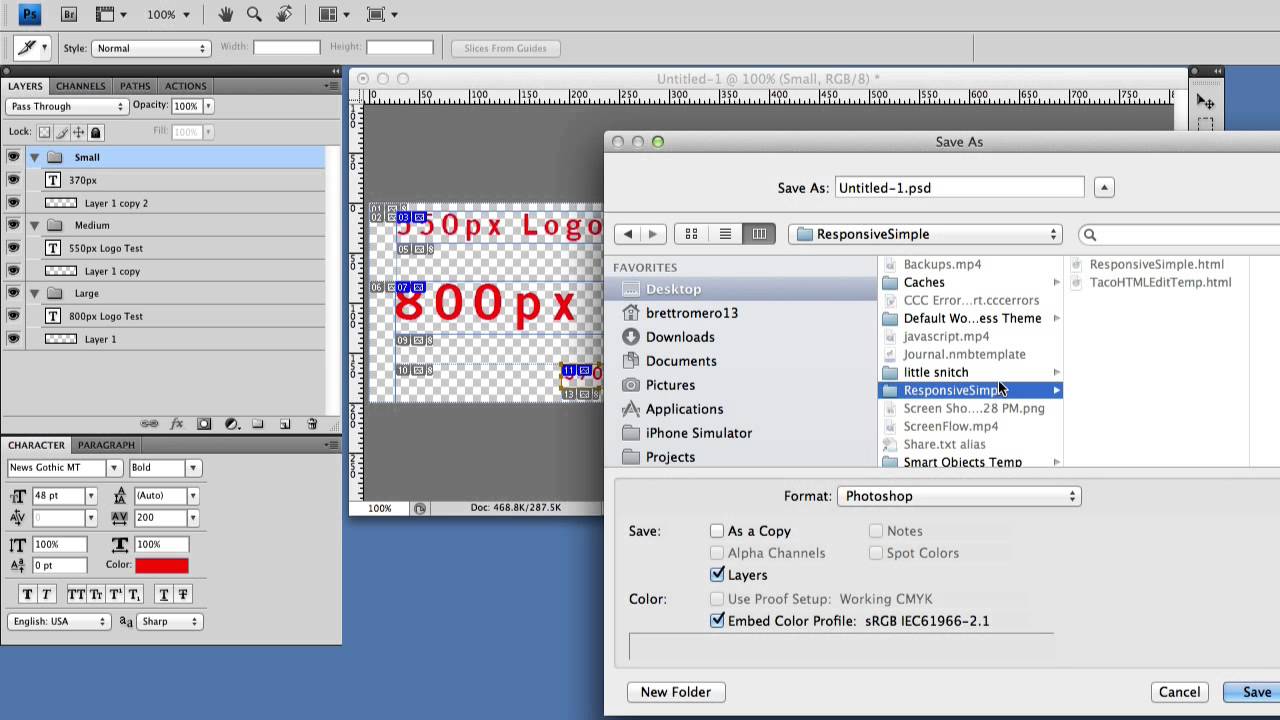Image resolution: width=1280 pixels, height=720 pixels.
Task: Click the New Group folder icon in Layers panel
Action: coord(257,424)
